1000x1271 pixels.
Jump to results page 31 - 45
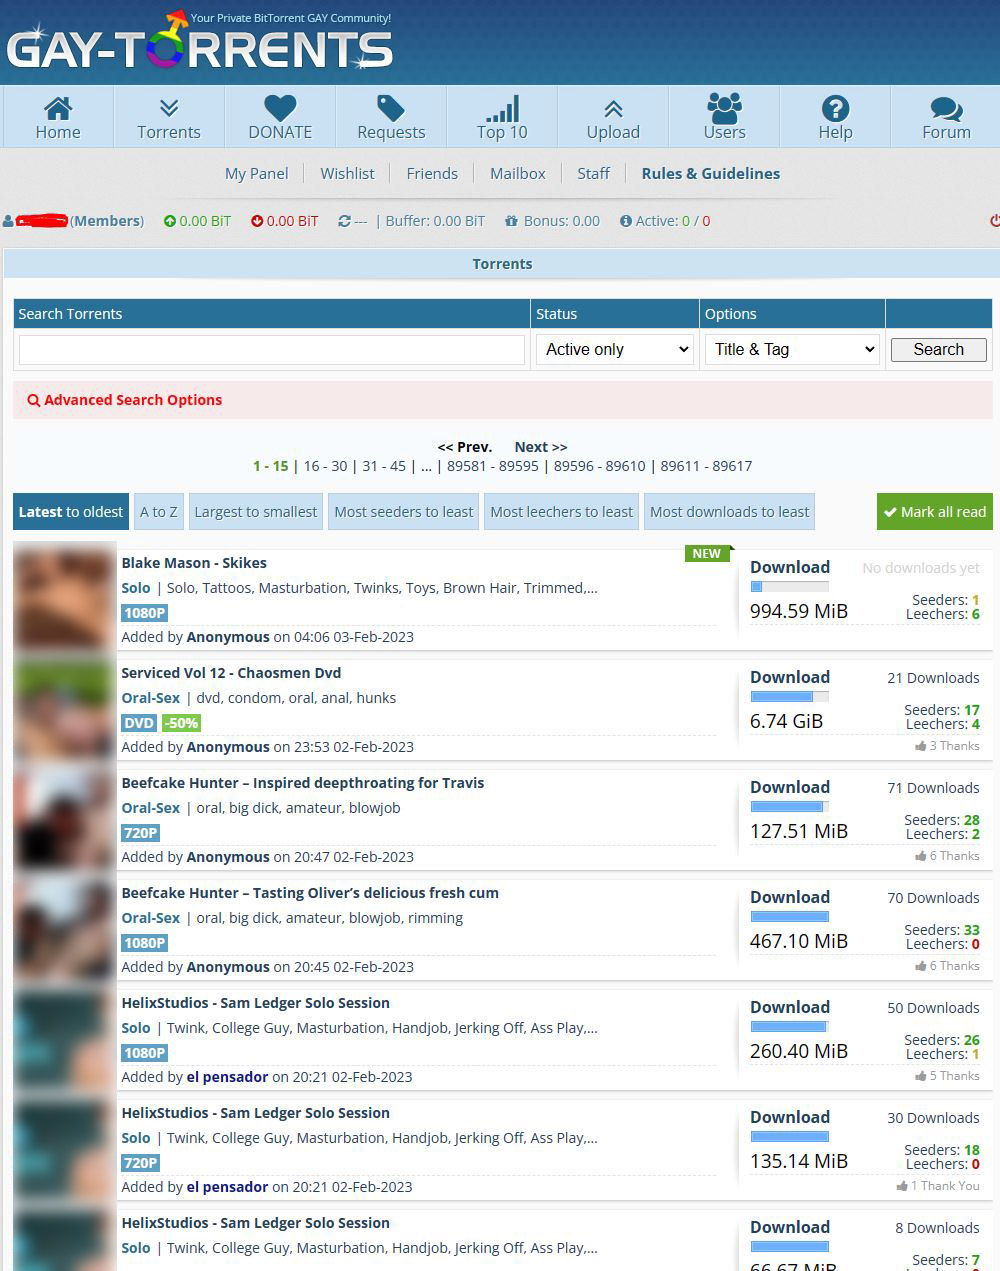click(x=384, y=466)
